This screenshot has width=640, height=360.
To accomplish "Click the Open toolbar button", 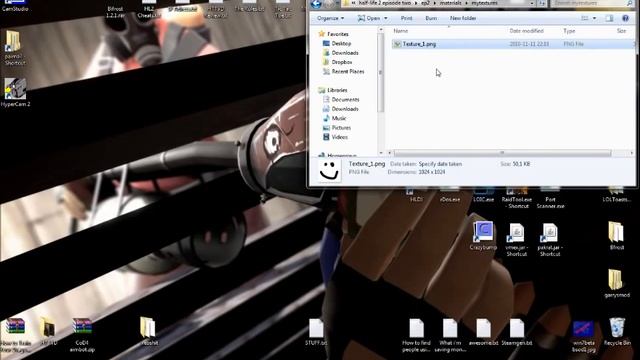I will point(369,18).
